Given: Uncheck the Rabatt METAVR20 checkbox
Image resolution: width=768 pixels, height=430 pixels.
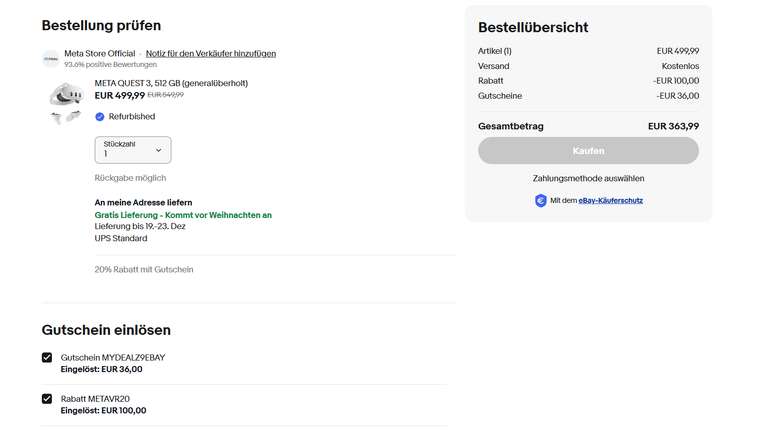Looking at the screenshot, I should click(x=47, y=399).
